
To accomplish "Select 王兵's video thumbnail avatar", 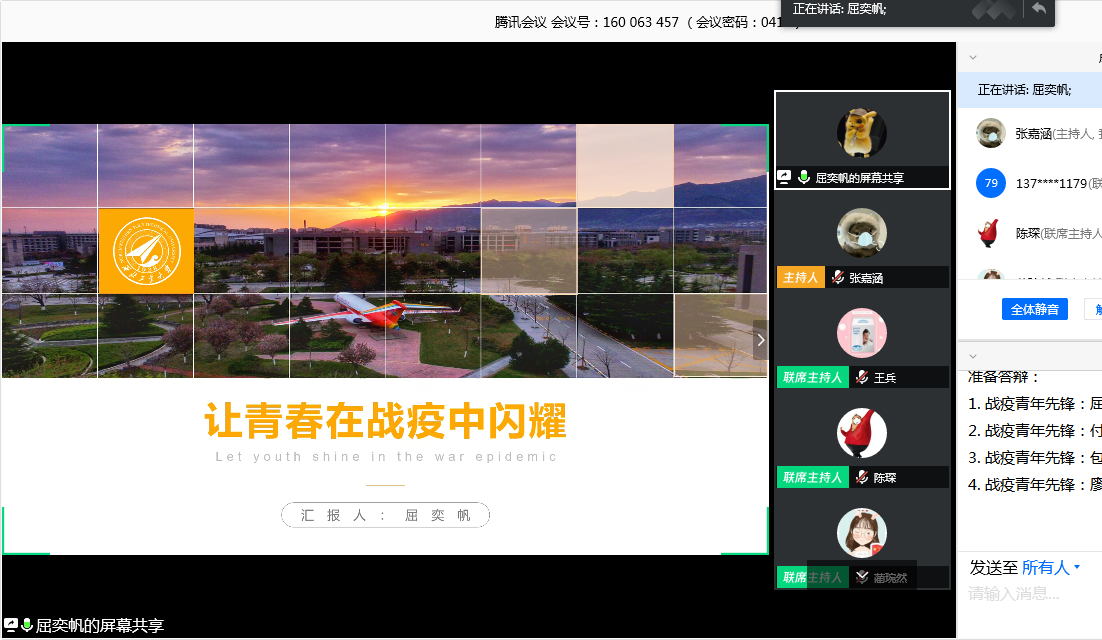I will pyautogui.click(x=861, y=333).
